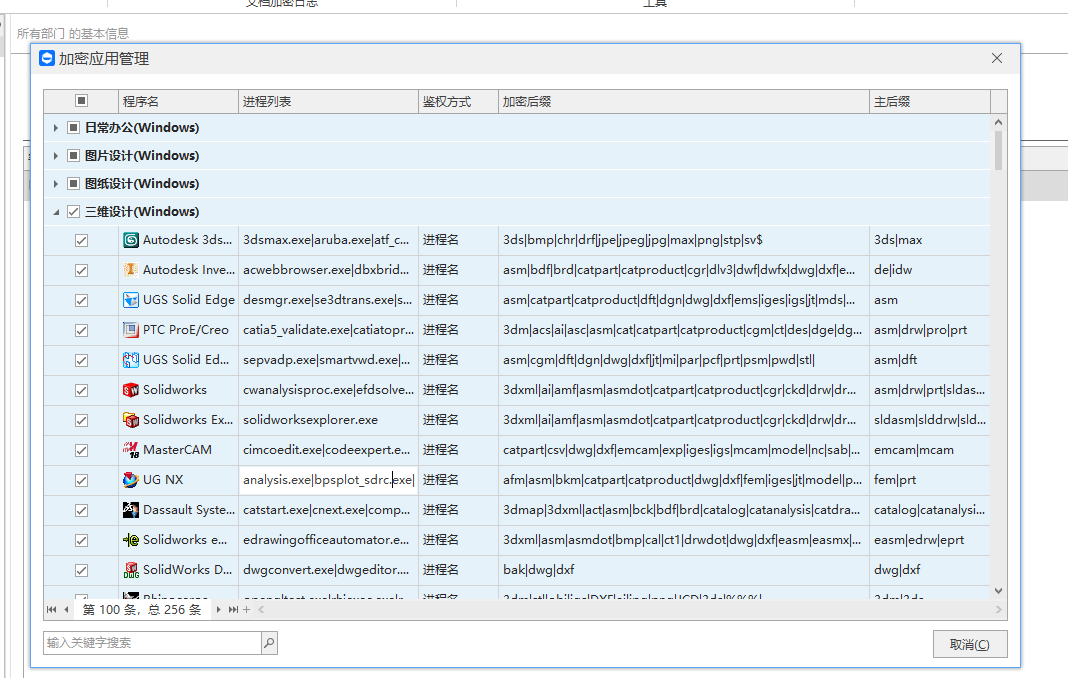Uncheck the 三维设计(Windows) group checkbox
Image resolution: width=1068 pixels, height=678 pixels.
coord(74,211)
